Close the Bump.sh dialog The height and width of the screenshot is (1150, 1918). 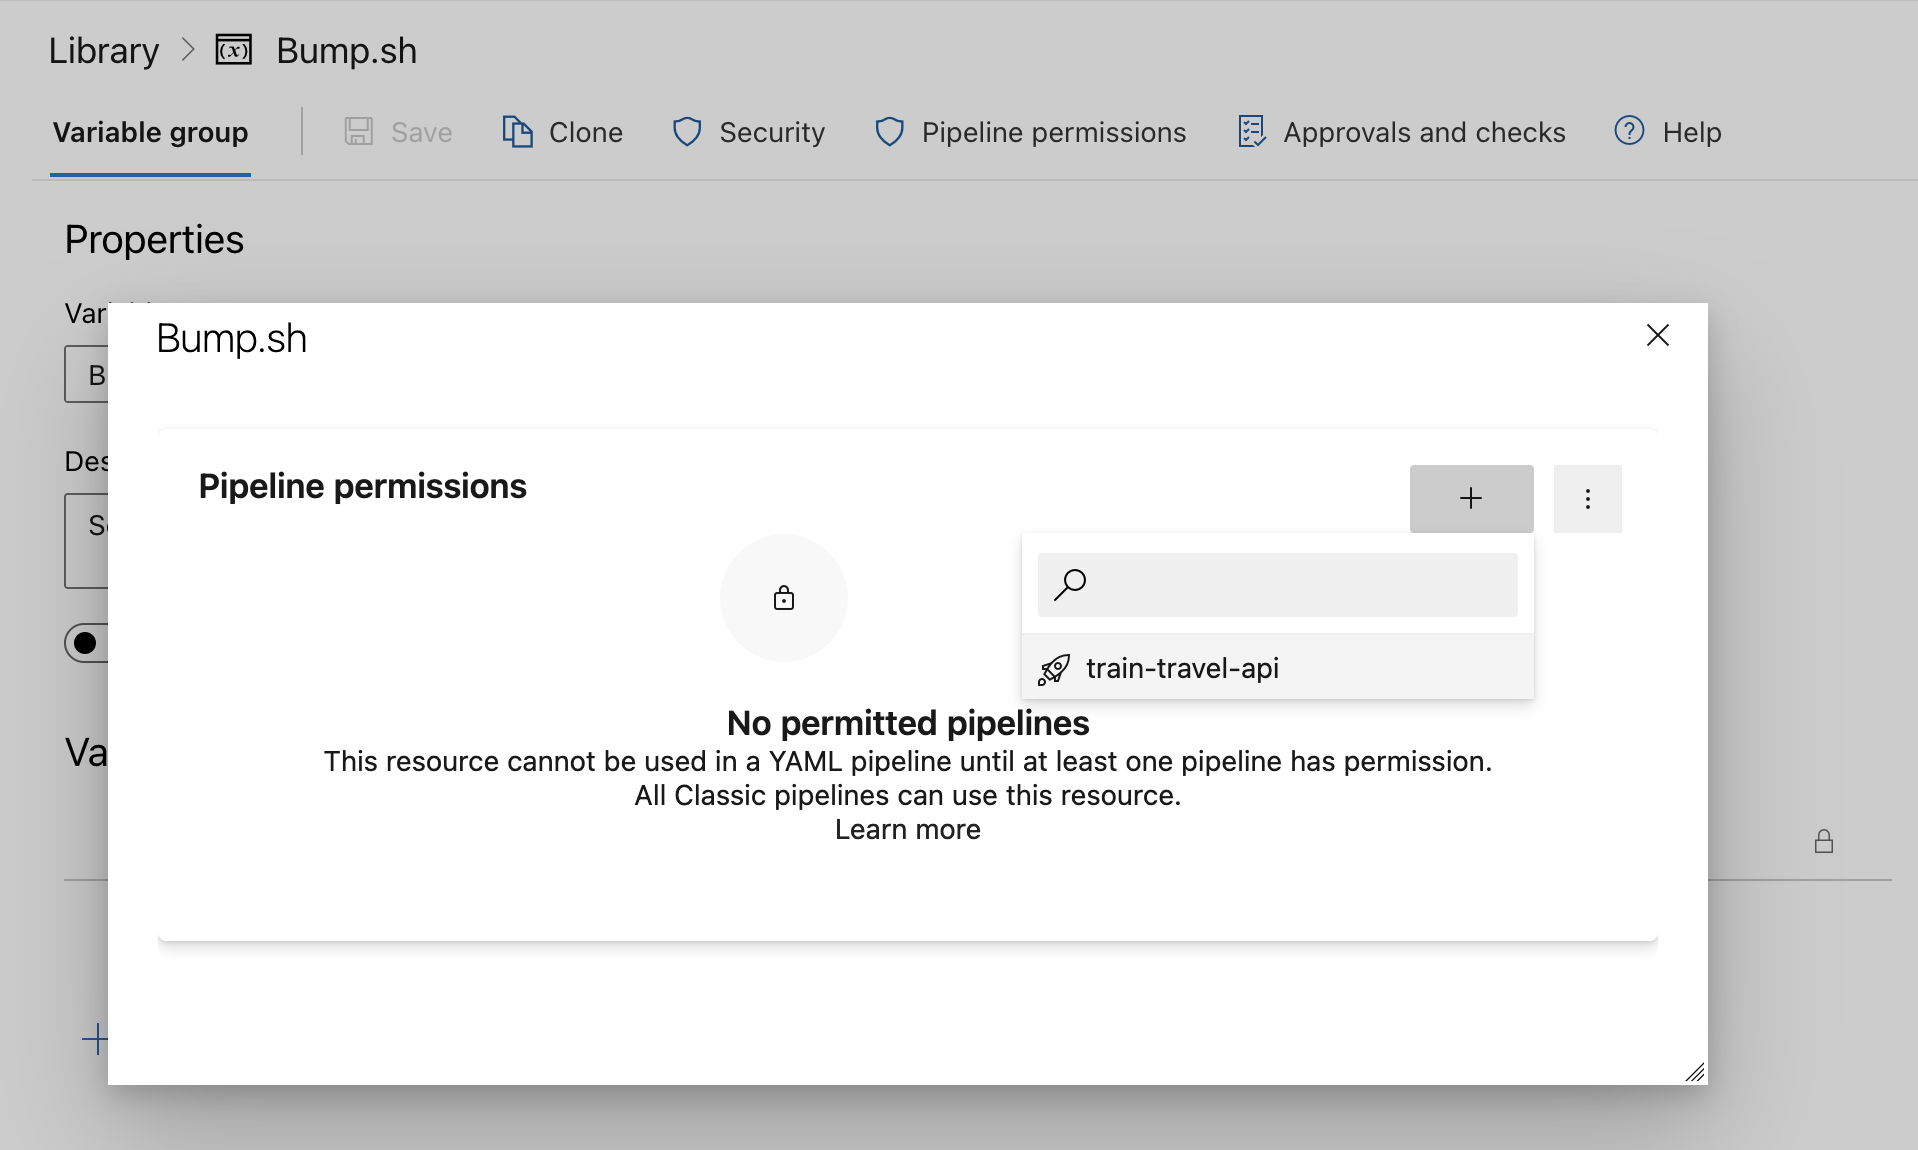1657,335
